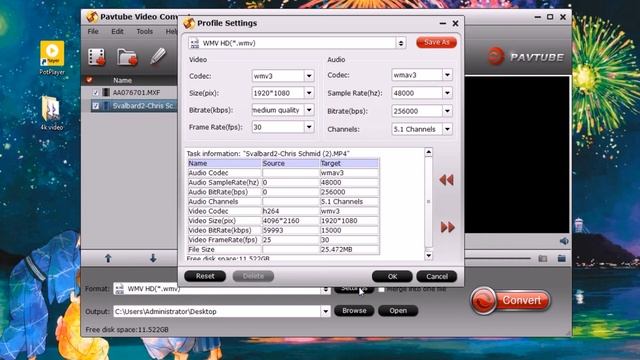The height and width of the screenshot is (360, 640).
Task: Click the task information scroll down arrow
Action: point(428,256)
